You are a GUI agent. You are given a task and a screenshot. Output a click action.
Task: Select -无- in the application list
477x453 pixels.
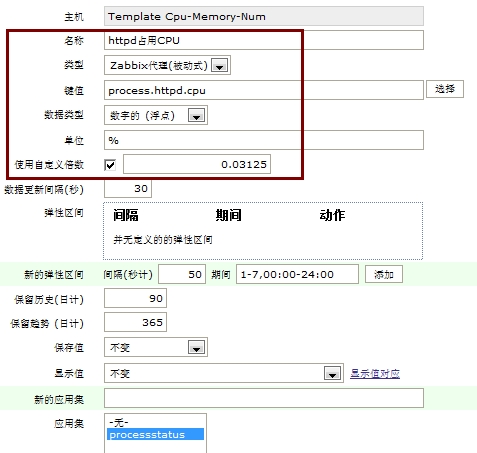click(x=119, y=423)
